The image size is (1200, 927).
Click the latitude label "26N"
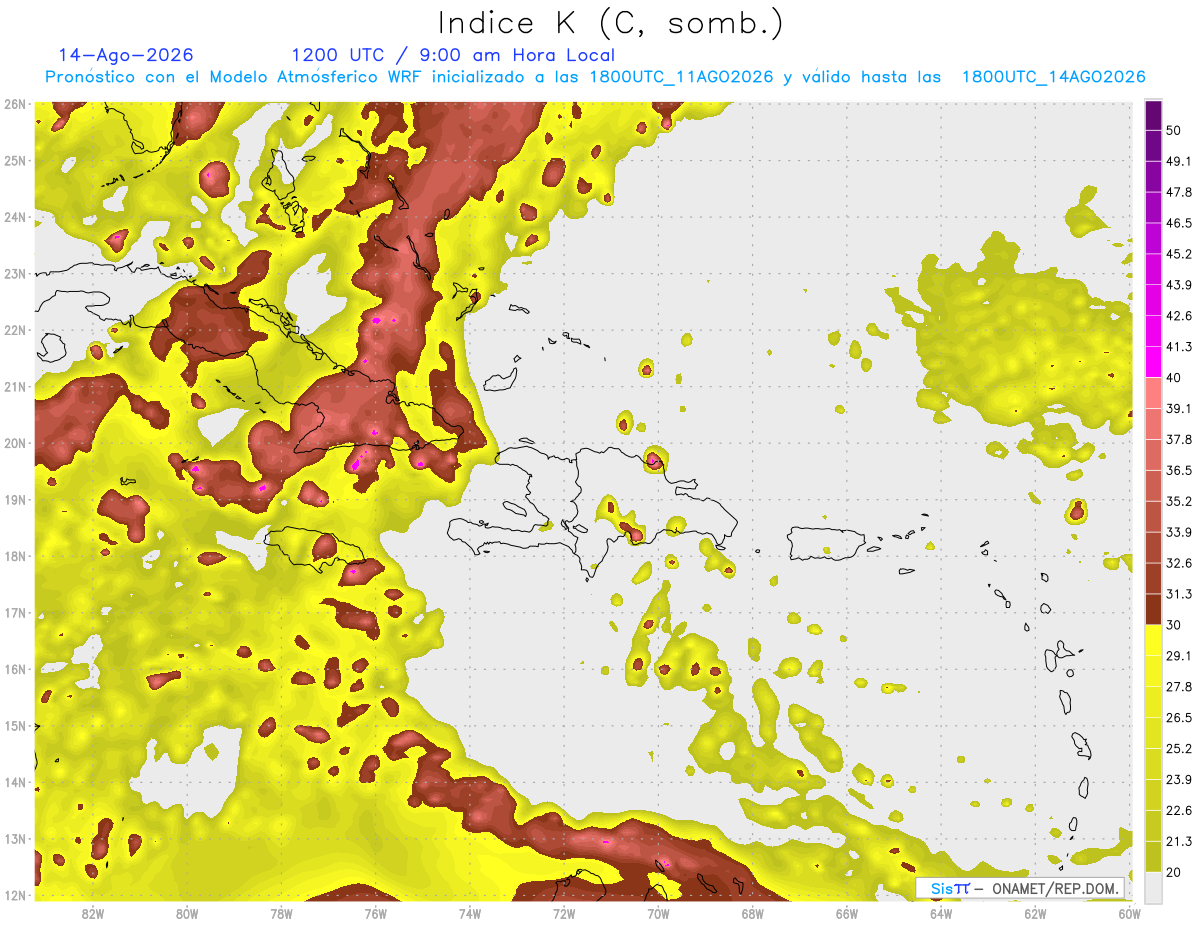point(14,104)
